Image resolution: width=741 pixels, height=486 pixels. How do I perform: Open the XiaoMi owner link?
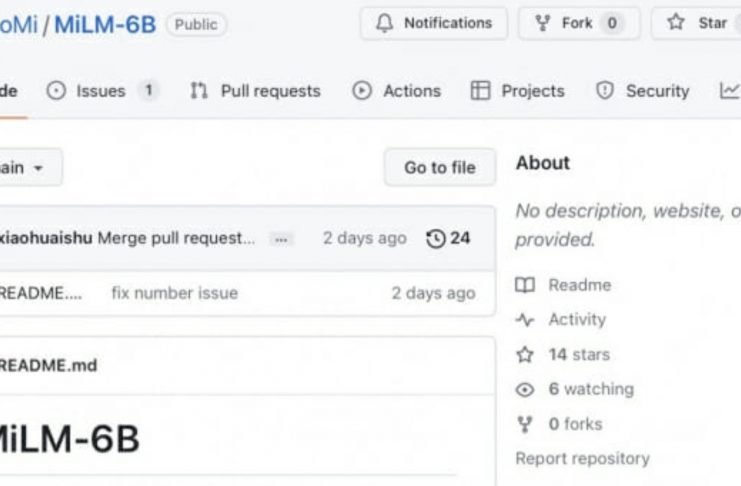click(18, 24)
